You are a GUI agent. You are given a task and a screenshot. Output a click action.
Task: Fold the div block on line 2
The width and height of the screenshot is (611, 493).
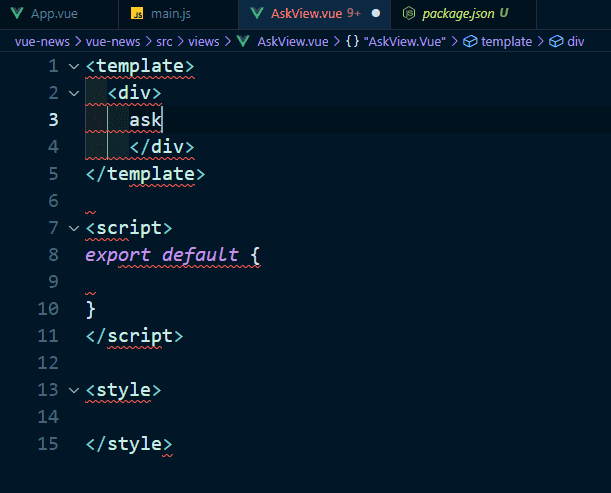coord(73,93)
